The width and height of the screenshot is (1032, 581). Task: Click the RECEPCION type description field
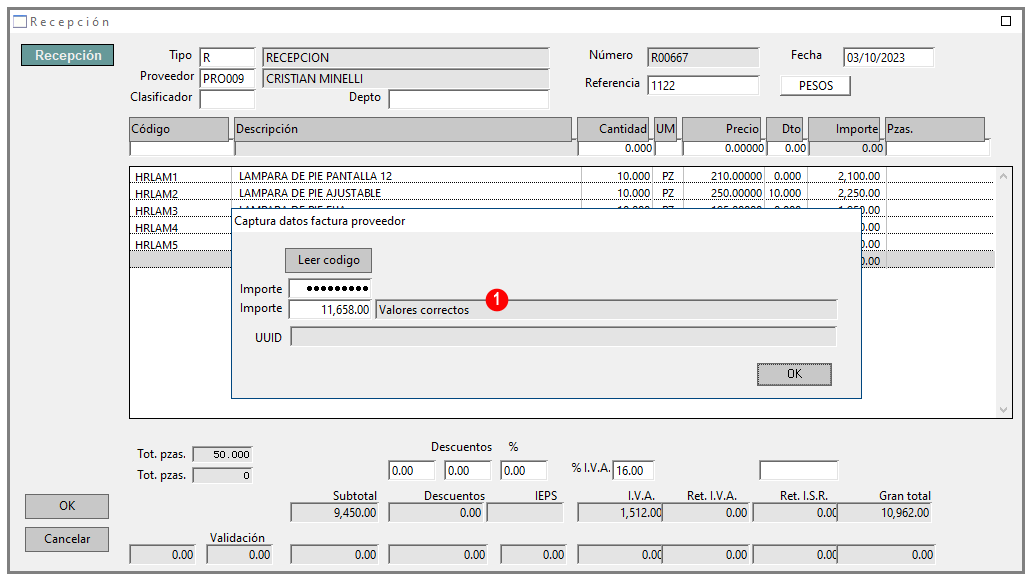[x=405, y=57]
